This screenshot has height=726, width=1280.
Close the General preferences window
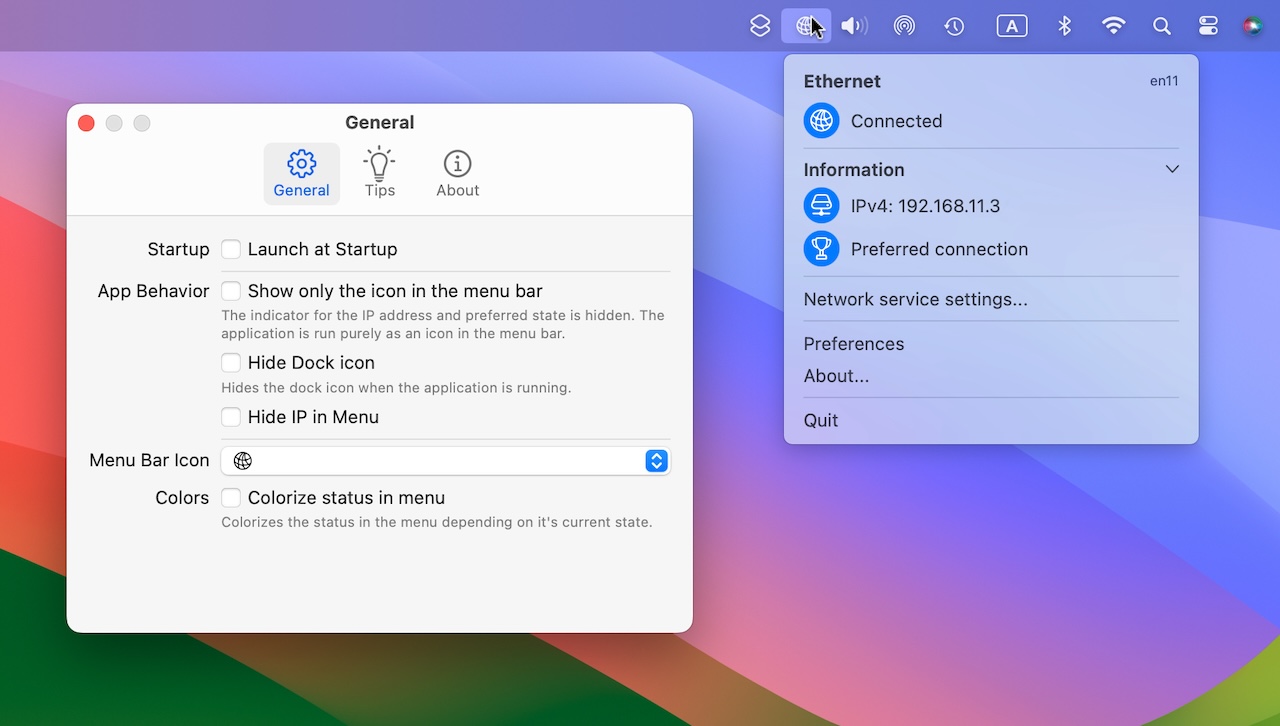[86, 123]
